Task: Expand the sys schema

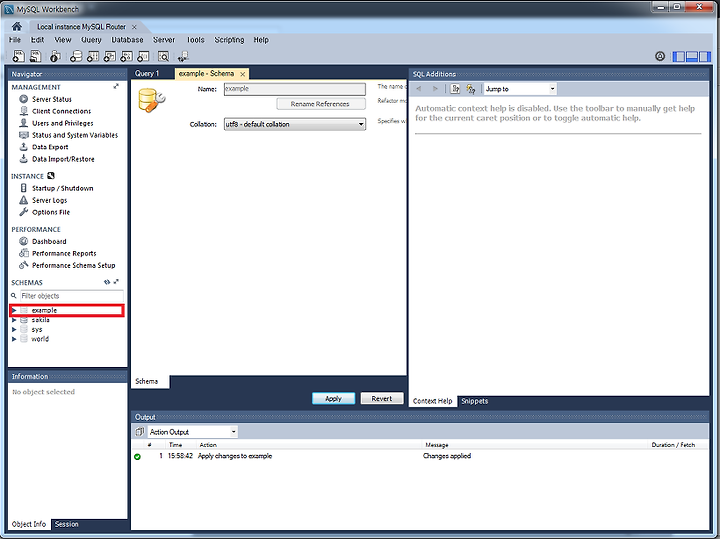Action: (14, 330)
